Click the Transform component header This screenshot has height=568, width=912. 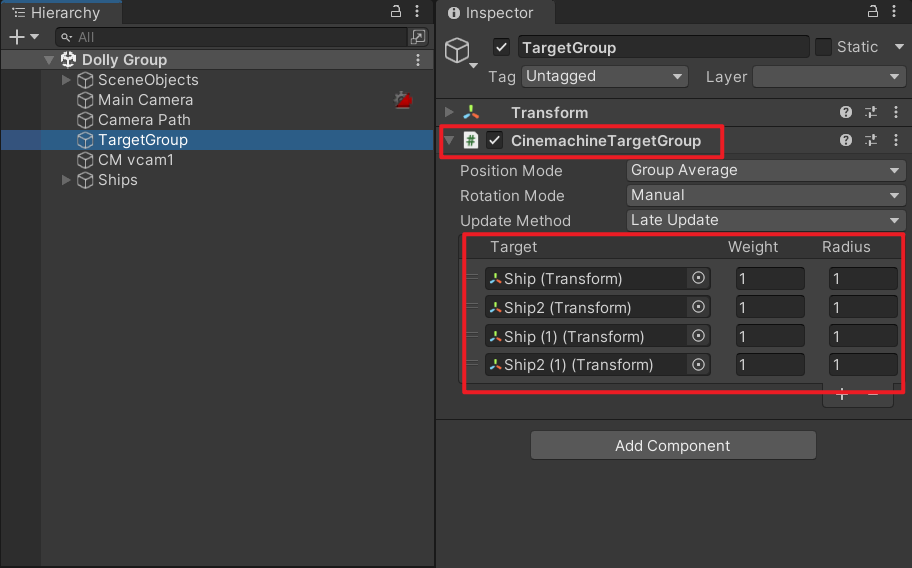click(x=673, y=112)
